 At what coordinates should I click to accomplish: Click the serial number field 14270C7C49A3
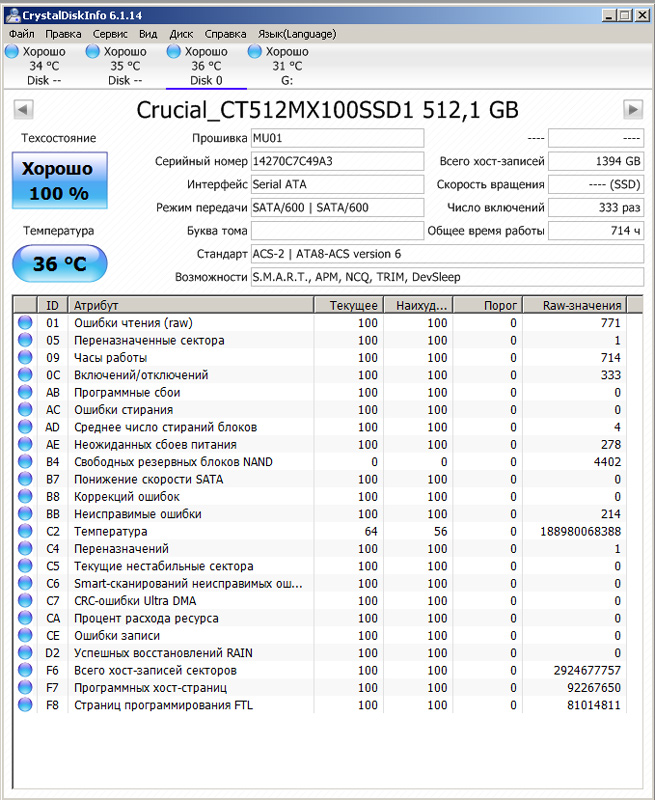point(337,161)
